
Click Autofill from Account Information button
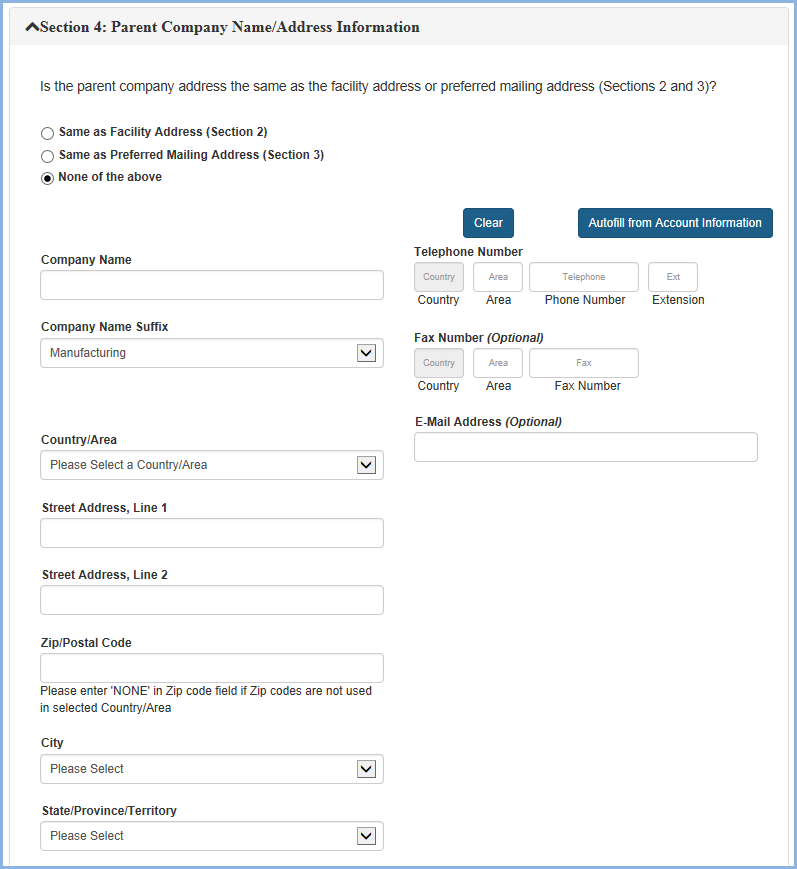675,223
